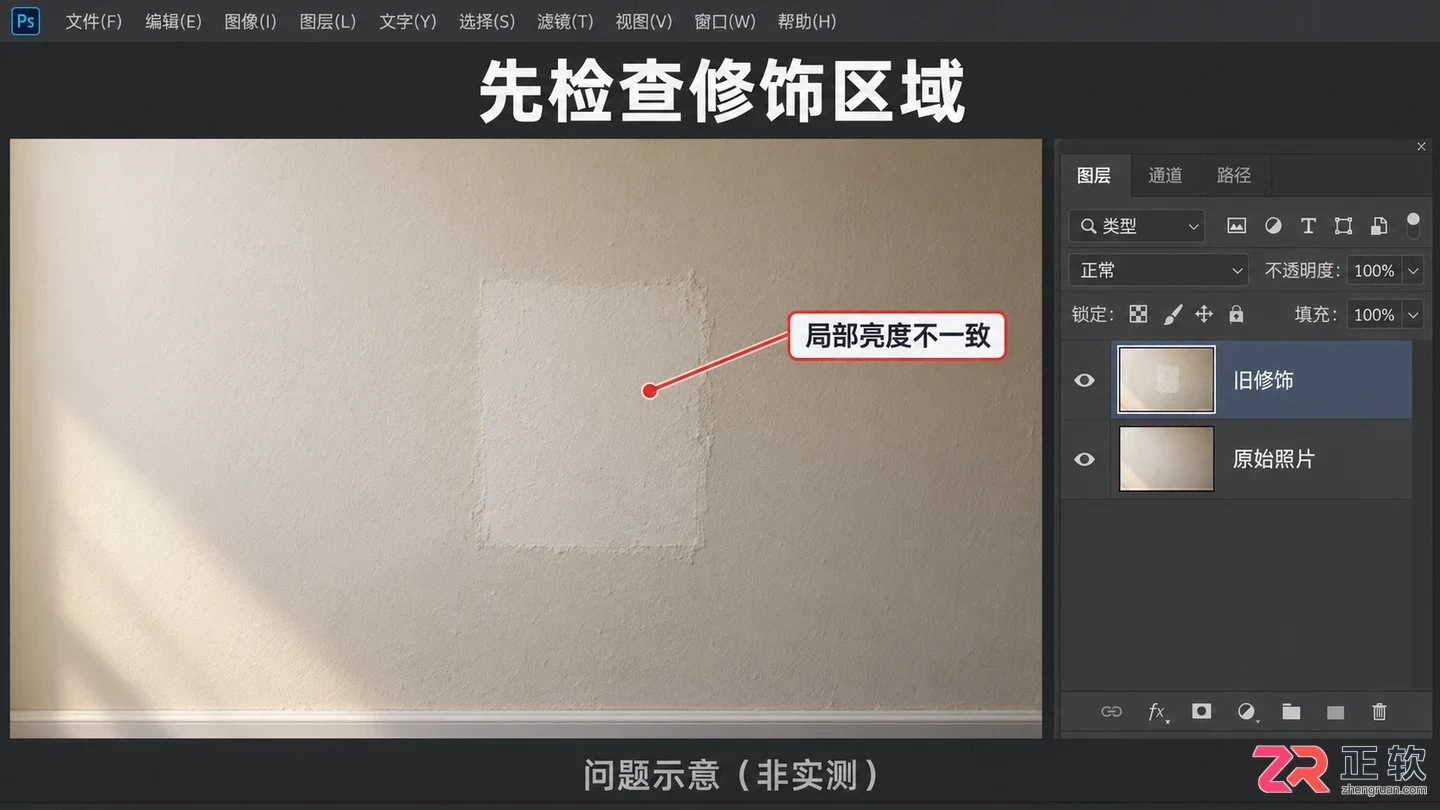
Task: Click the 不透明度 100% value field
Action: (x=1374, y=270)
